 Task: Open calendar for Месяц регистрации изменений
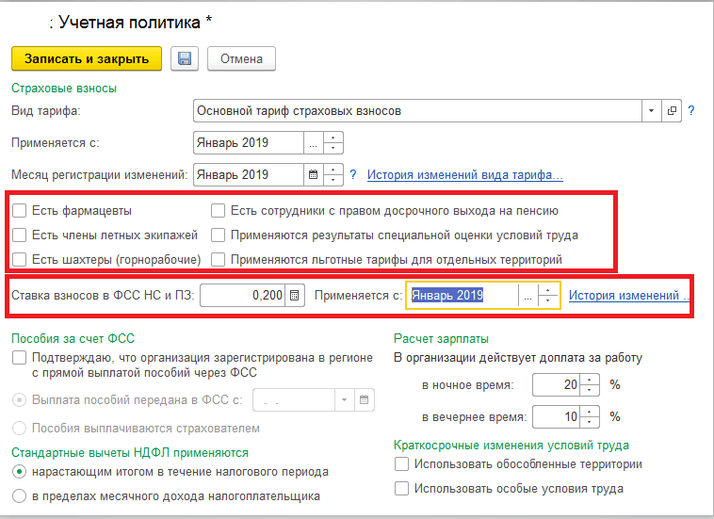coord(313,175)
